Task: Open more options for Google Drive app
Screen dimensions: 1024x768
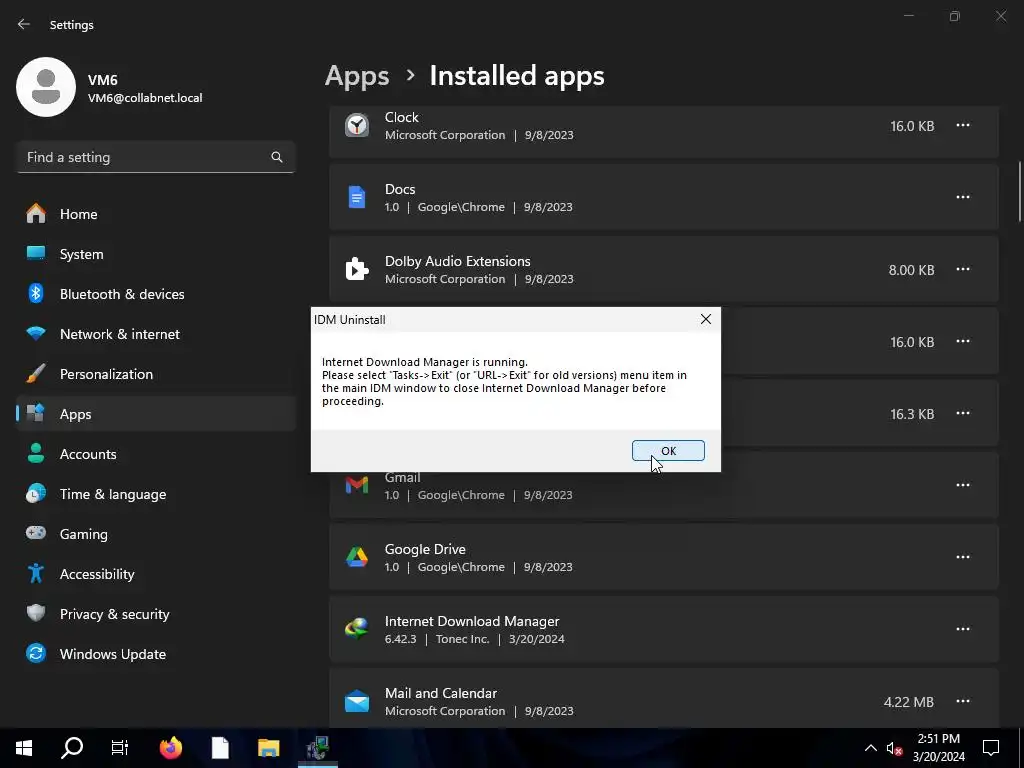Action: coord(963,557)
